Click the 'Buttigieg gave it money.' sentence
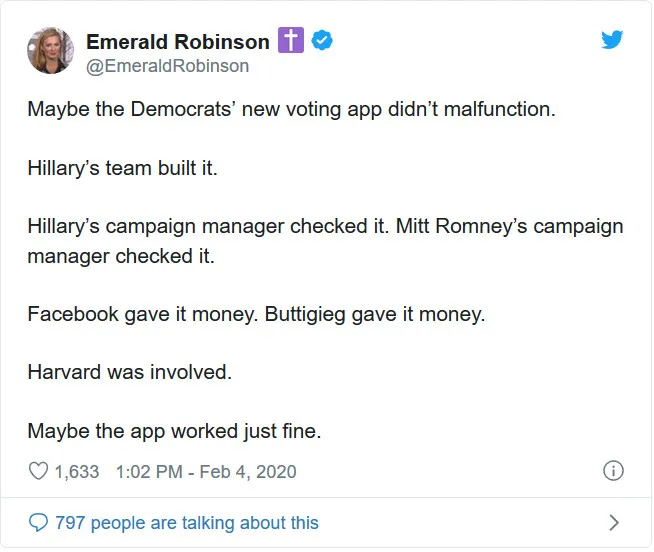The image size is (654, 552). [x=375, y=314]
